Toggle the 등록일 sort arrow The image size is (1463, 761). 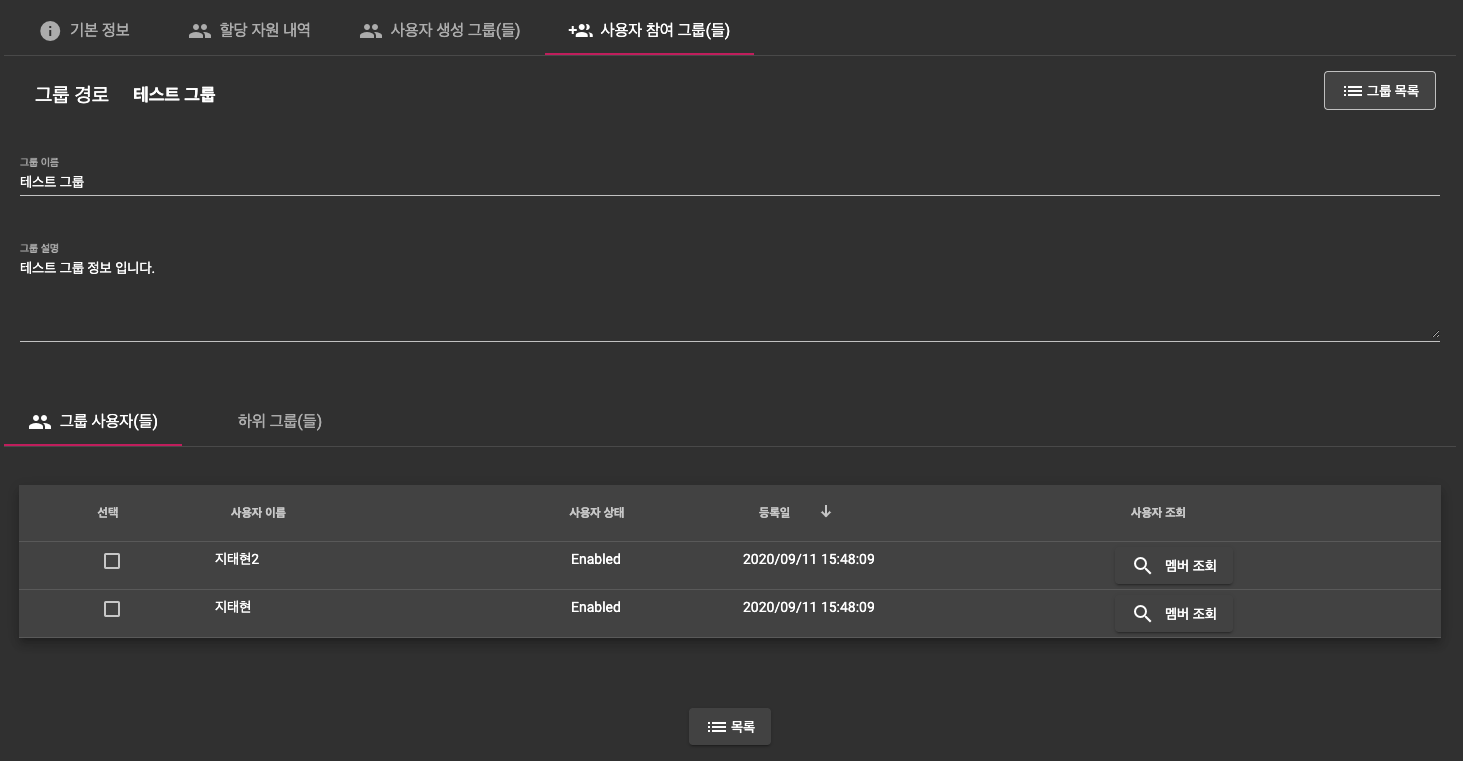(x=826, y=512)
